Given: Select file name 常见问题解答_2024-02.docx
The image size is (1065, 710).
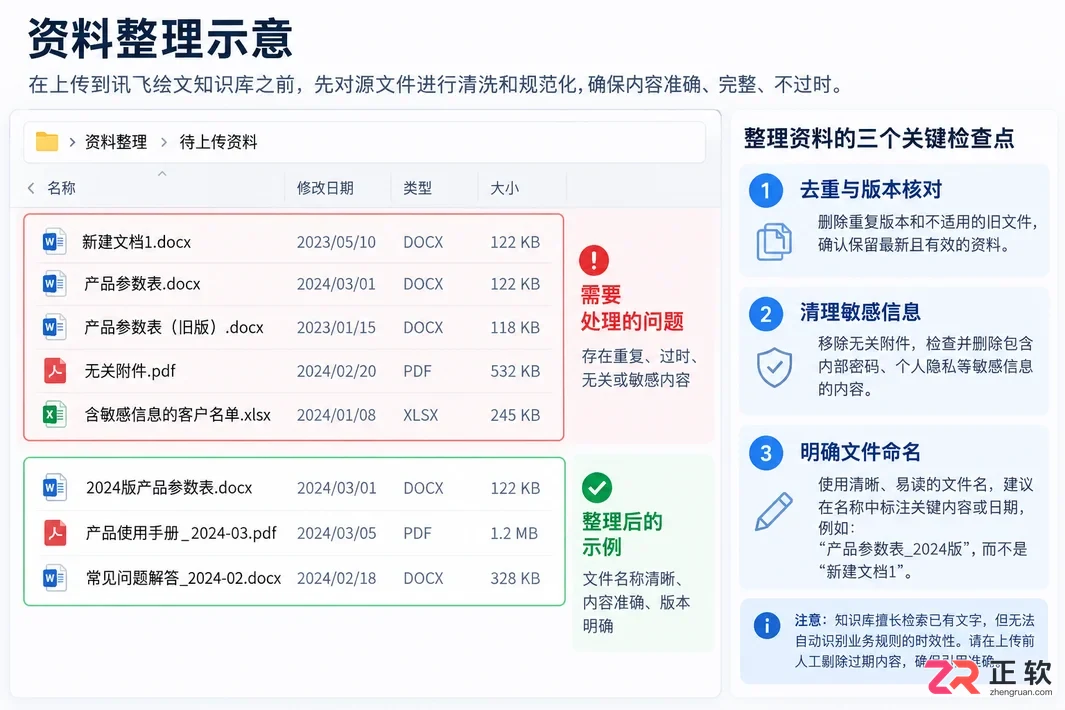Looking at the screenshot, I should click(183, 578).
